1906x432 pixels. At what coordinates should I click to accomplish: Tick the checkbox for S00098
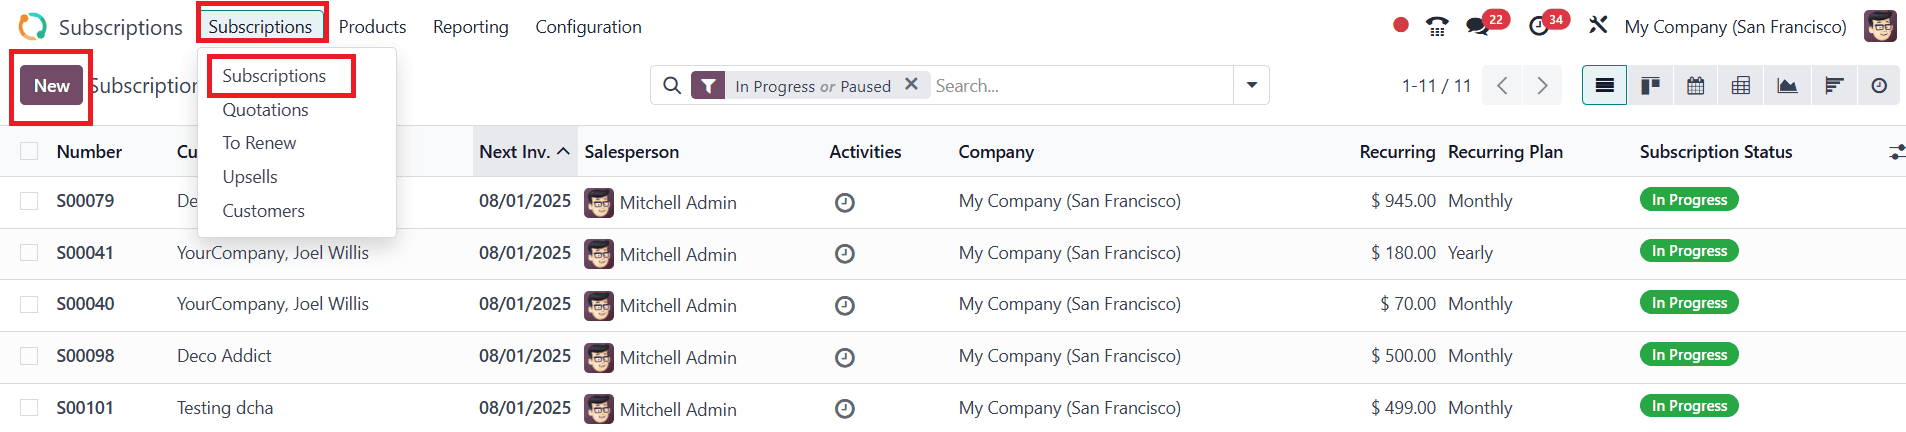tap(29, 356)
